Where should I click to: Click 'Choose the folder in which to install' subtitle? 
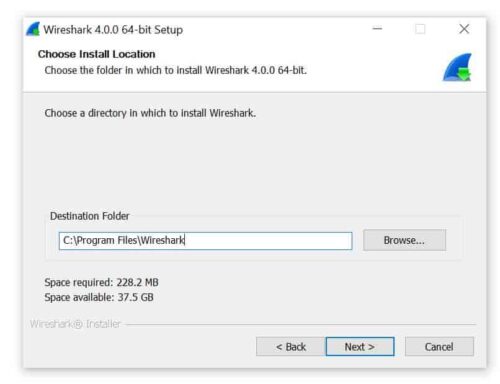(176, 70)
